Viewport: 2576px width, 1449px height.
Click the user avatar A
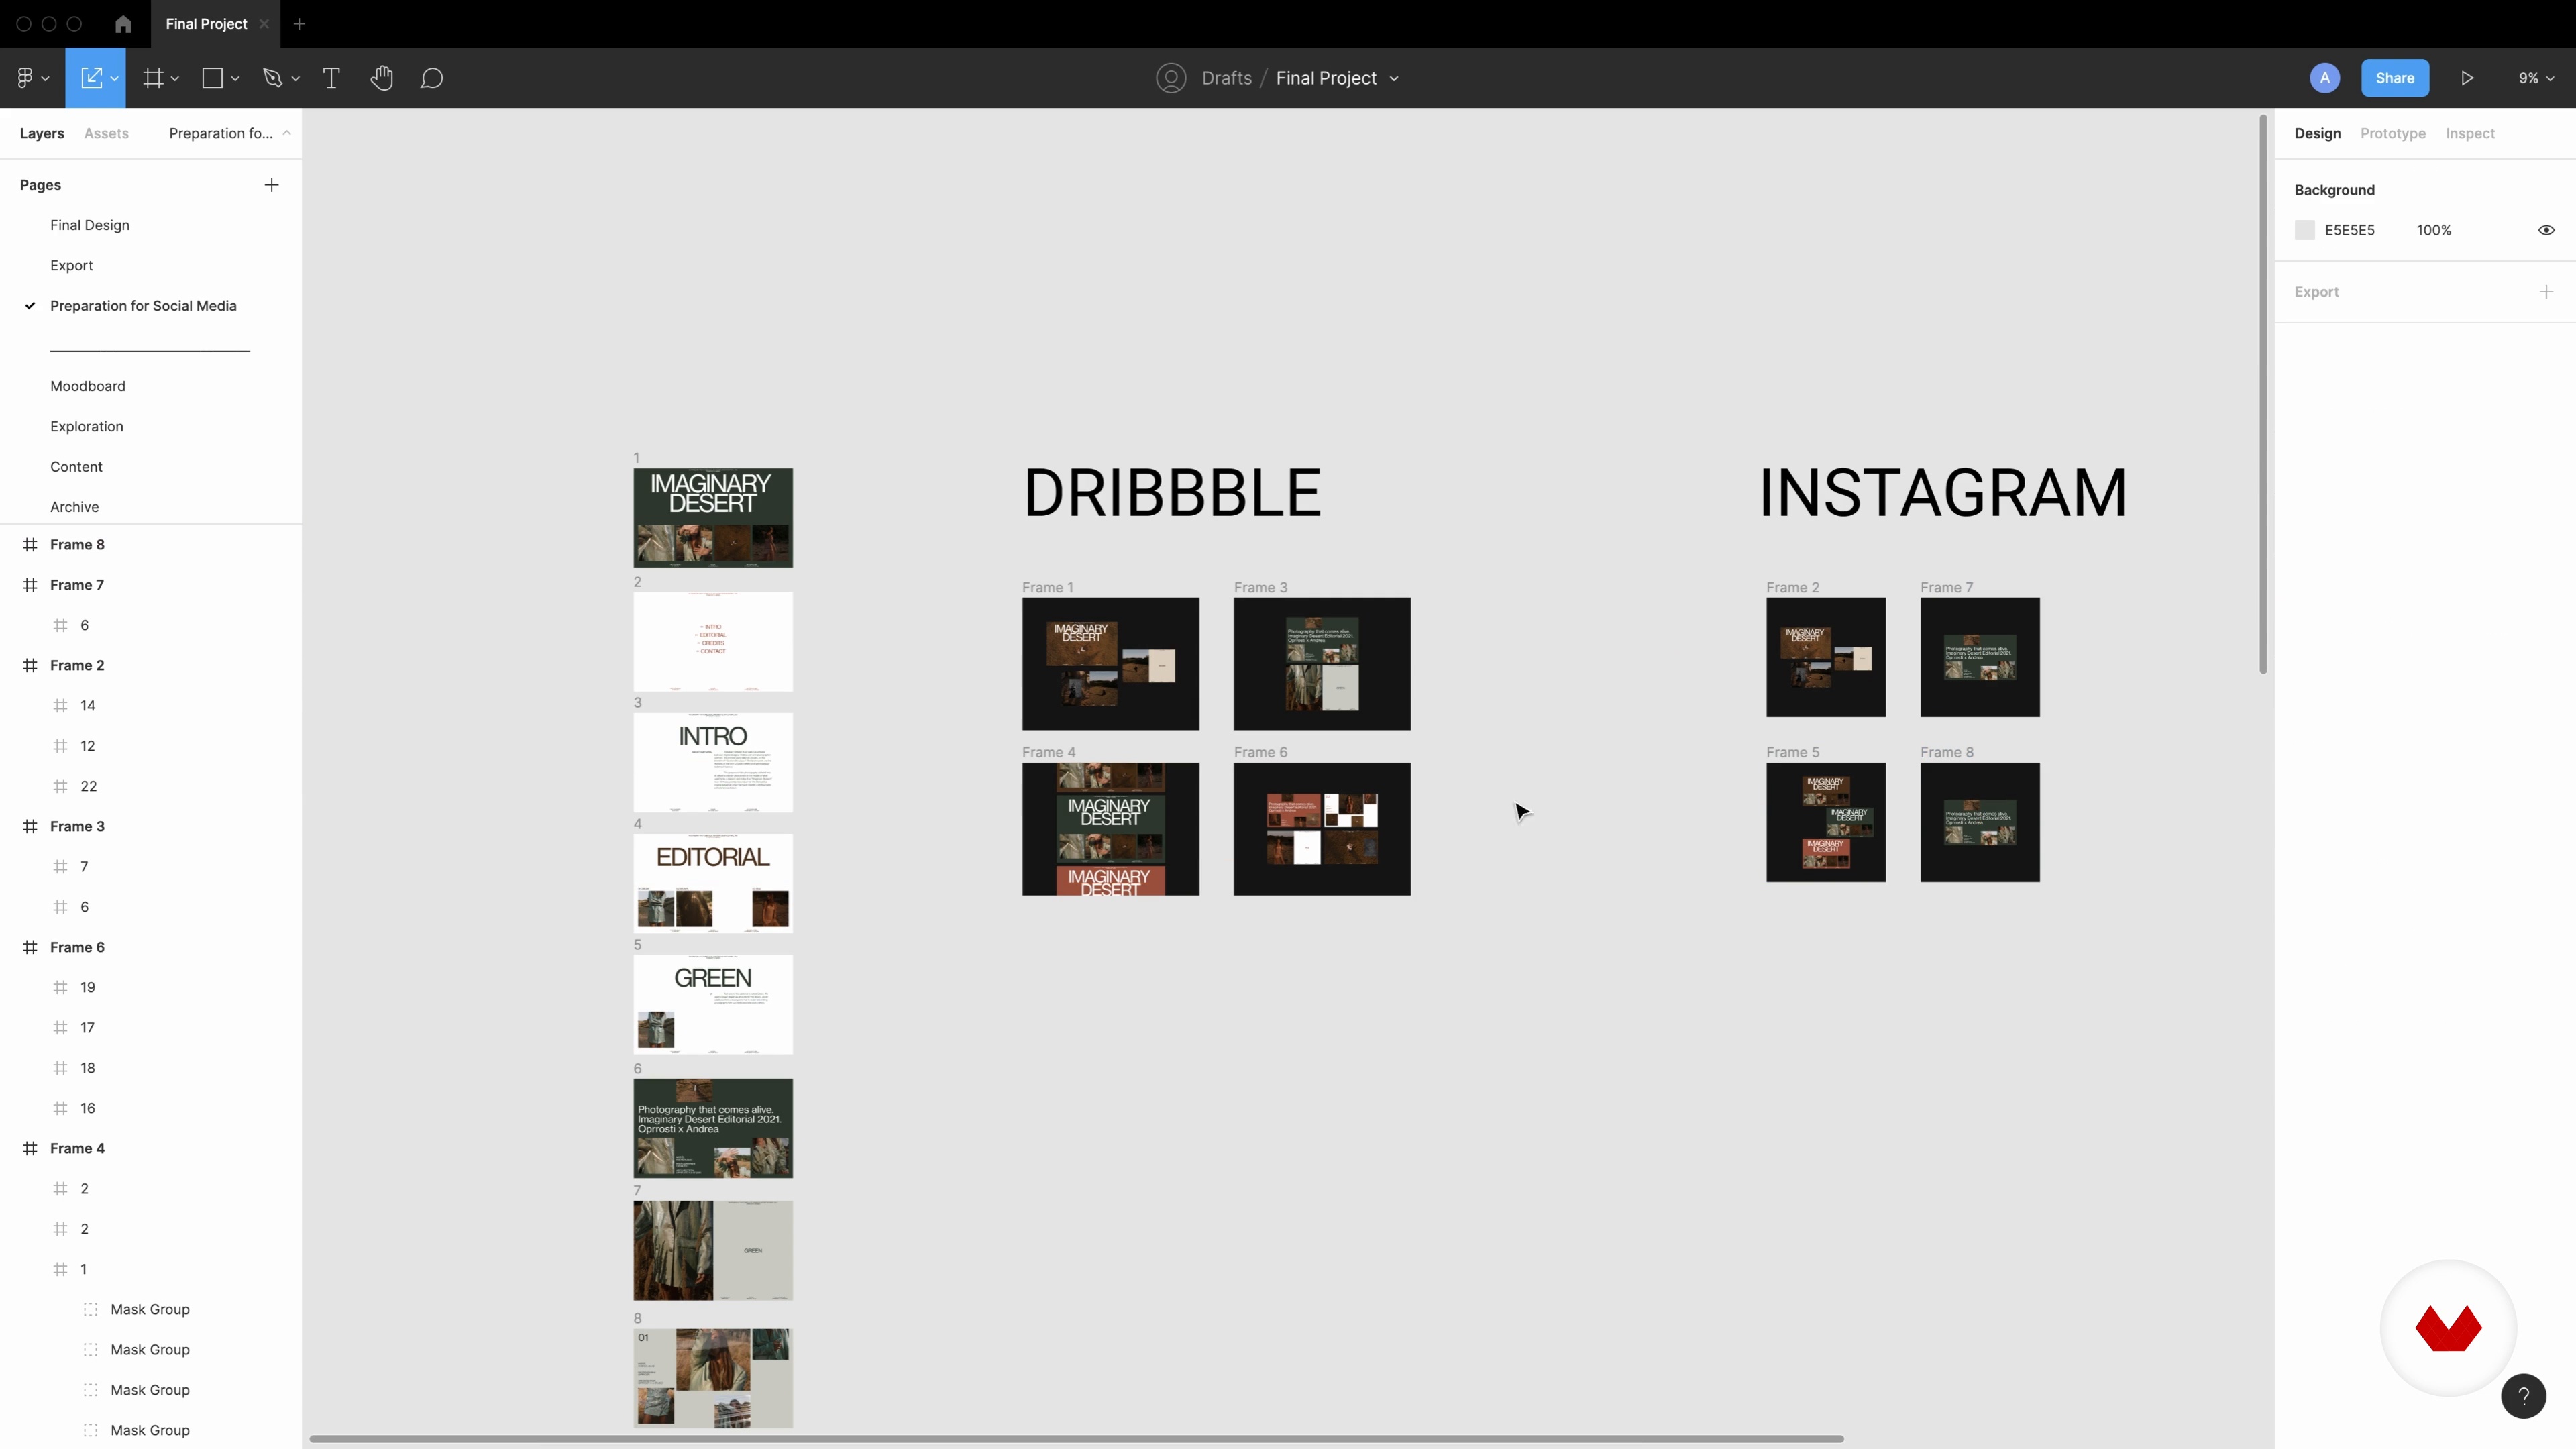pyautogui.click(x=2325, y=78)
